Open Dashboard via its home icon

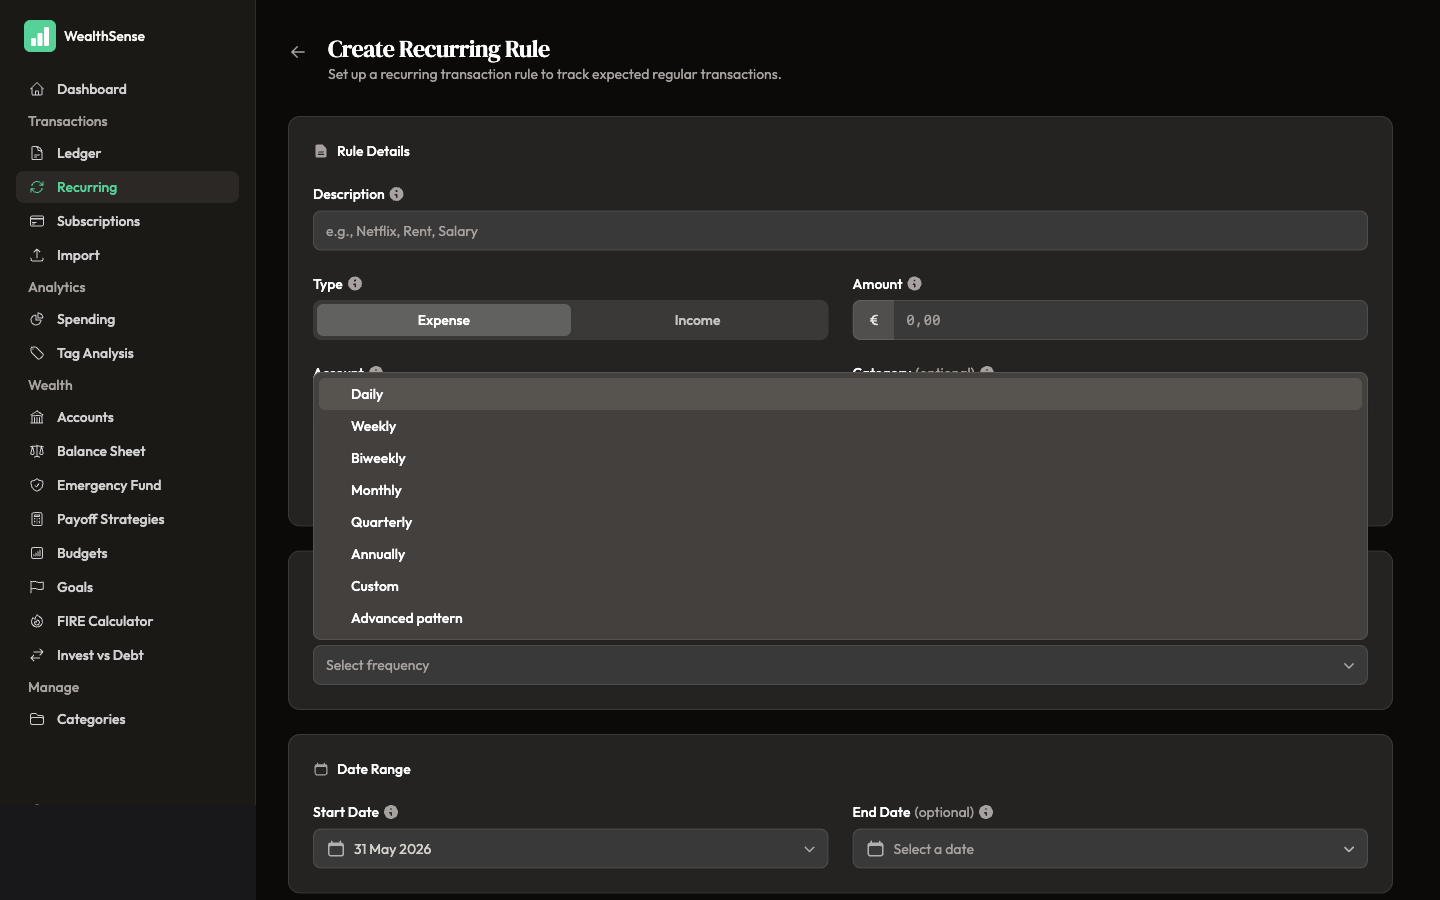pos(37,89)
